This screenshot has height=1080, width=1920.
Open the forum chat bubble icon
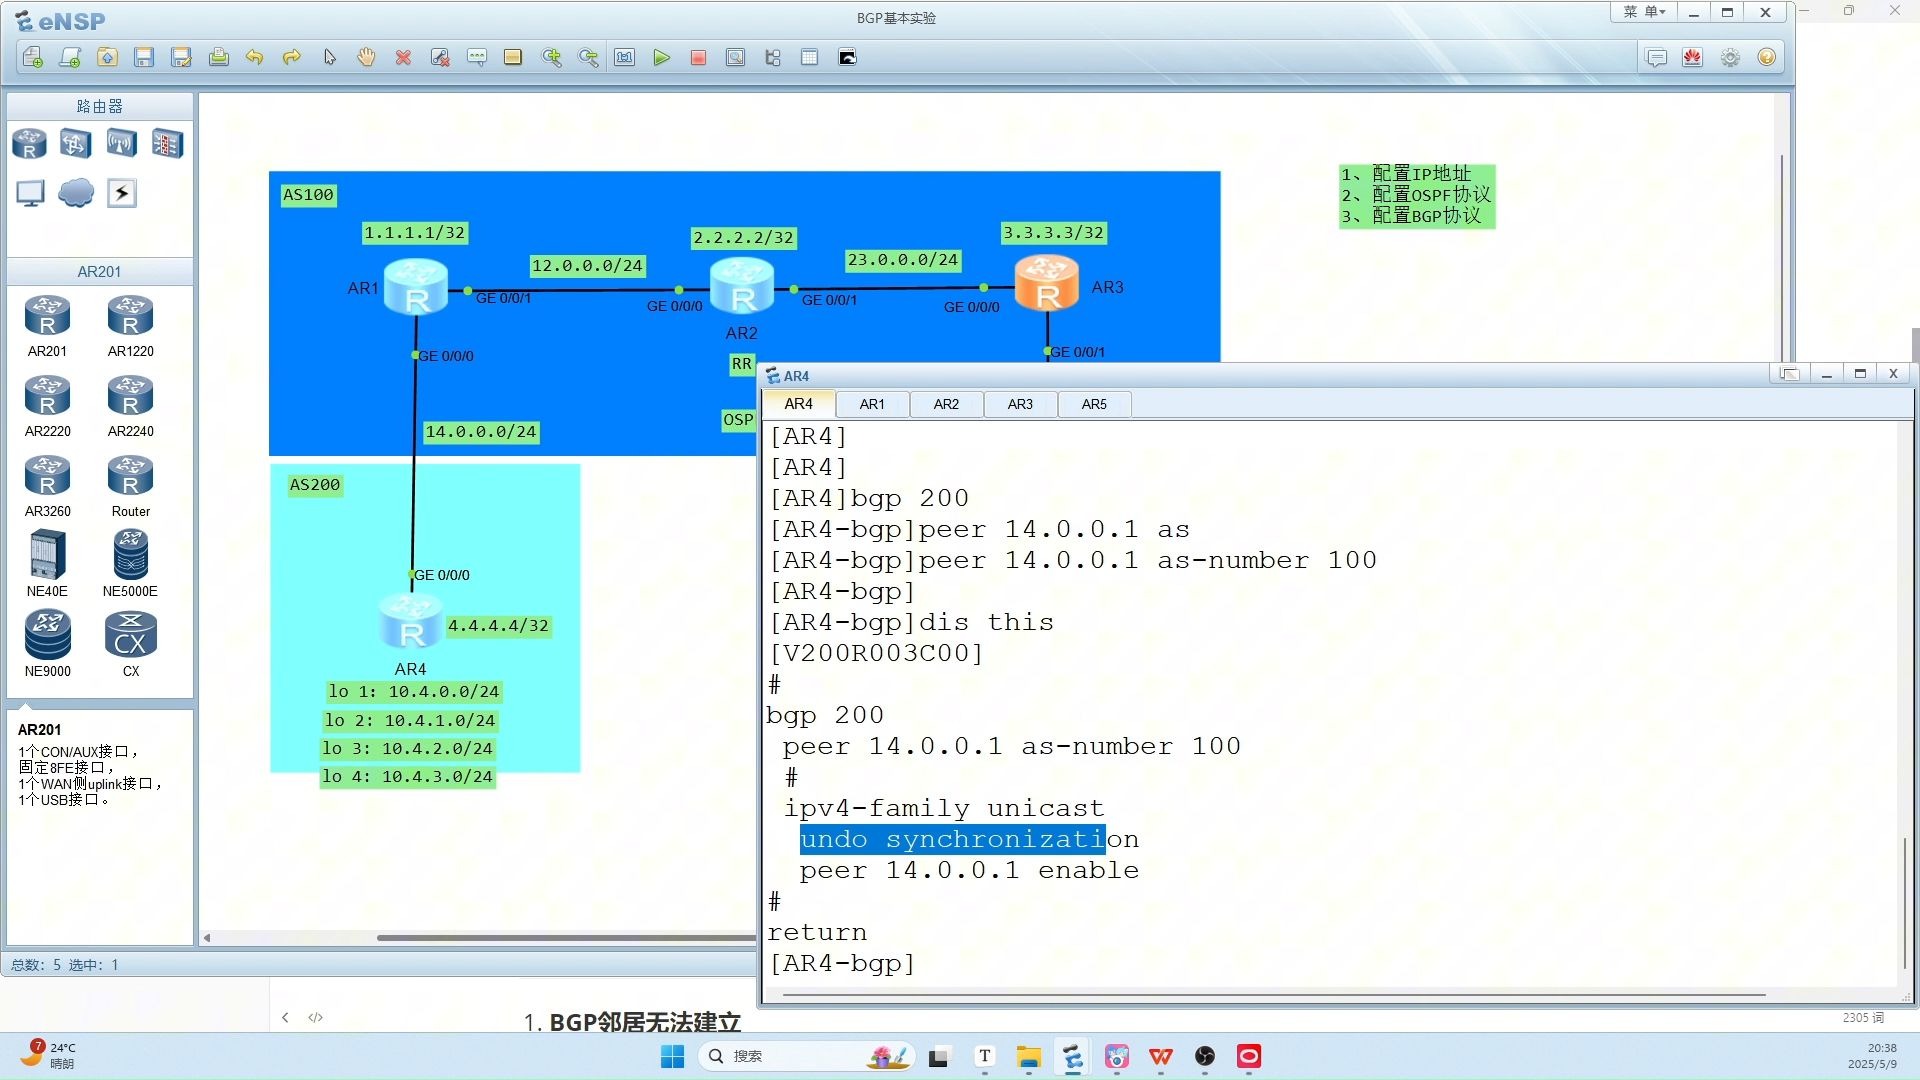[x=1656, y=58]
